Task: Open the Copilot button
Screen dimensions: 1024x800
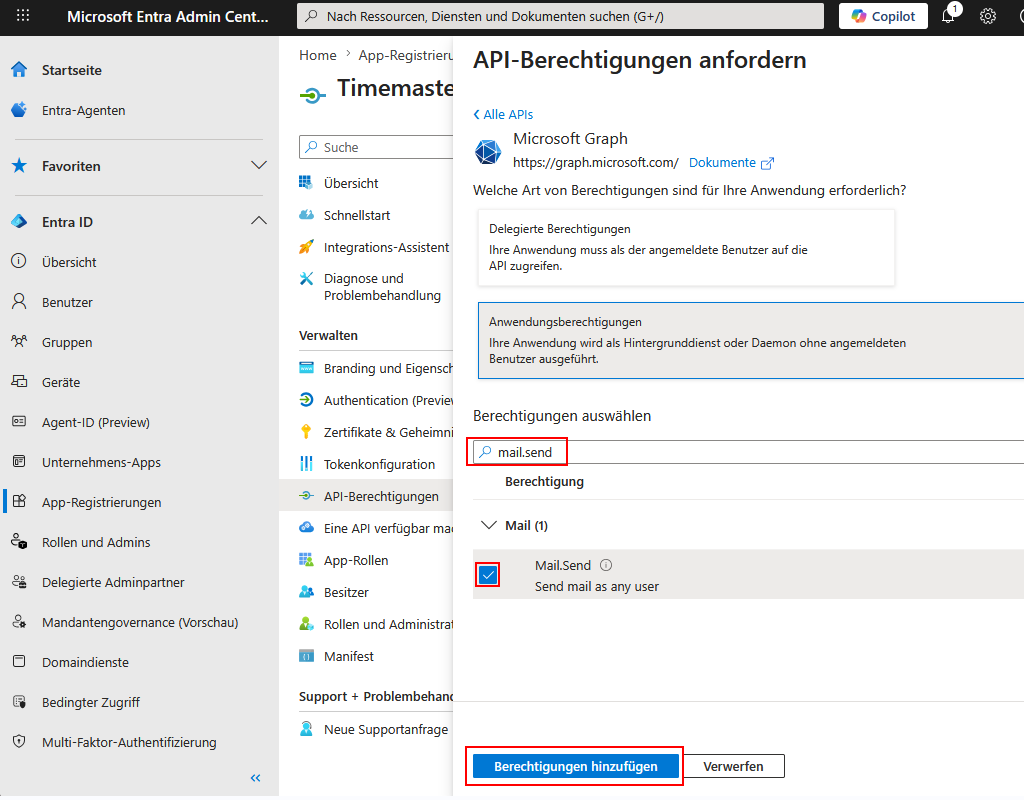Action: (x=883, y=16)
